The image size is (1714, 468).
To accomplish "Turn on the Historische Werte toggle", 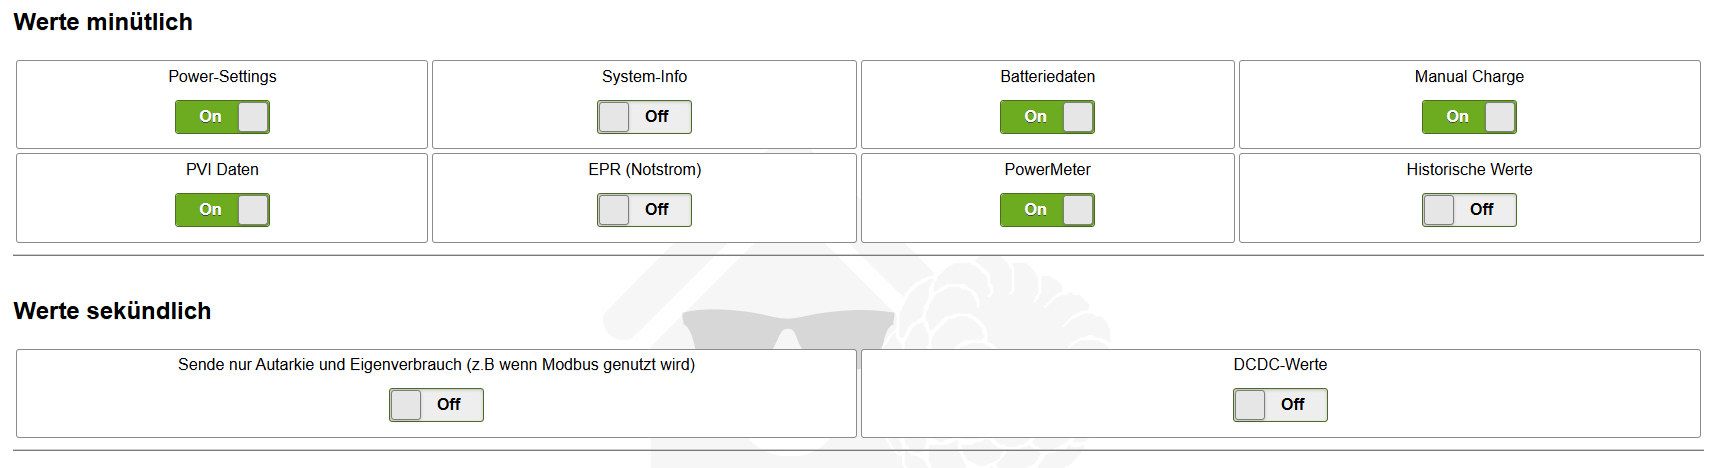I will (x=1469, y=210).
